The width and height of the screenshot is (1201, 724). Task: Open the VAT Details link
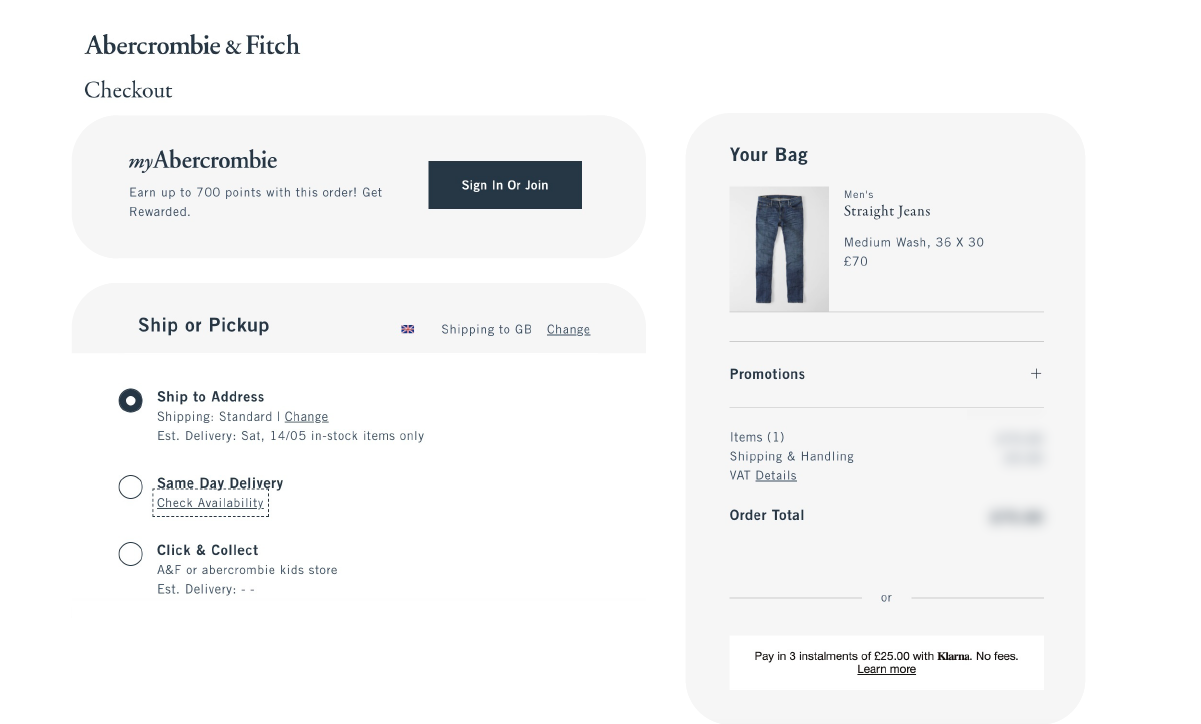coord(776,476)
